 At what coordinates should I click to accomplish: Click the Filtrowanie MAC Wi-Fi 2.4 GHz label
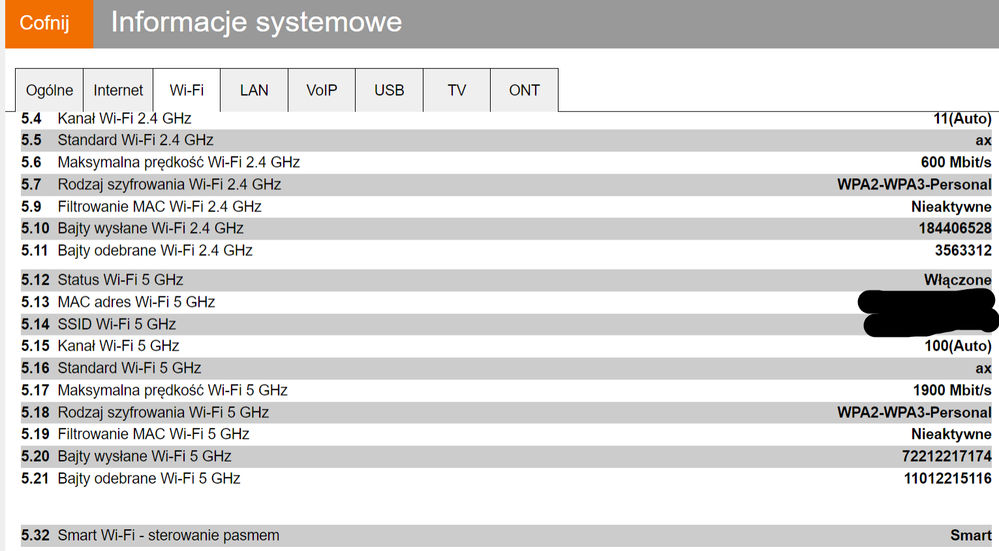[159, 206]
